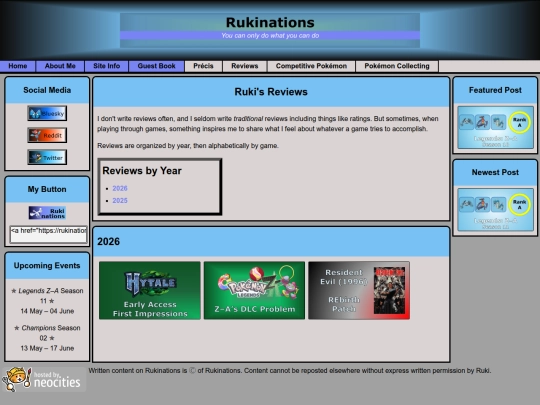Screen dimensions: 540x405
Task: Click the 'Ruki's Reviews' heading
Action: tap(271, 92)
